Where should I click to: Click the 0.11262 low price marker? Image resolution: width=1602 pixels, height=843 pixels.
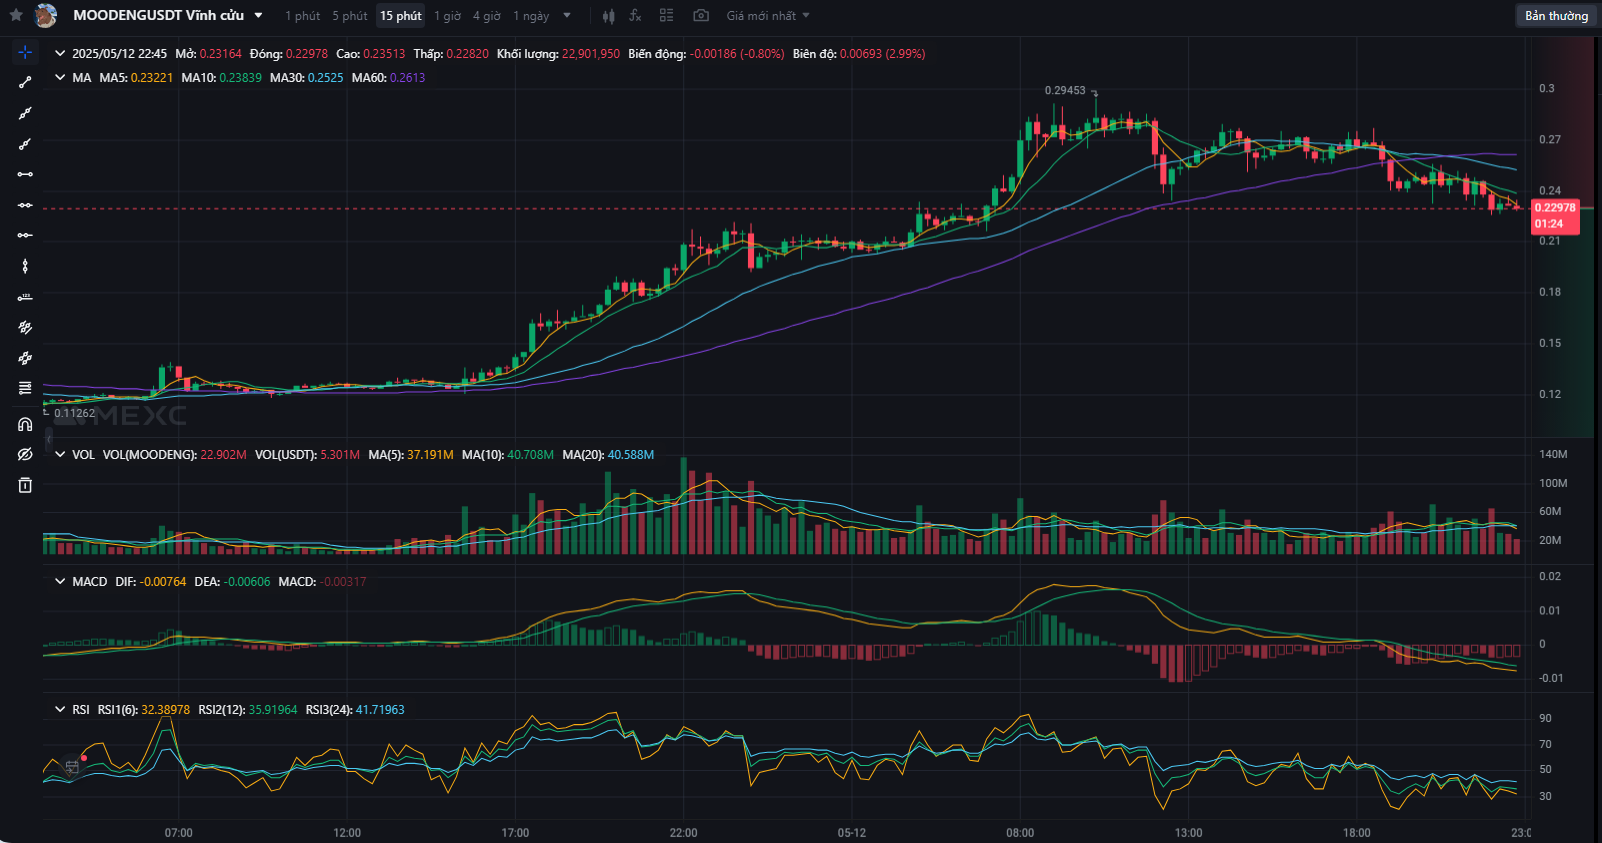(x=75, y=413)
